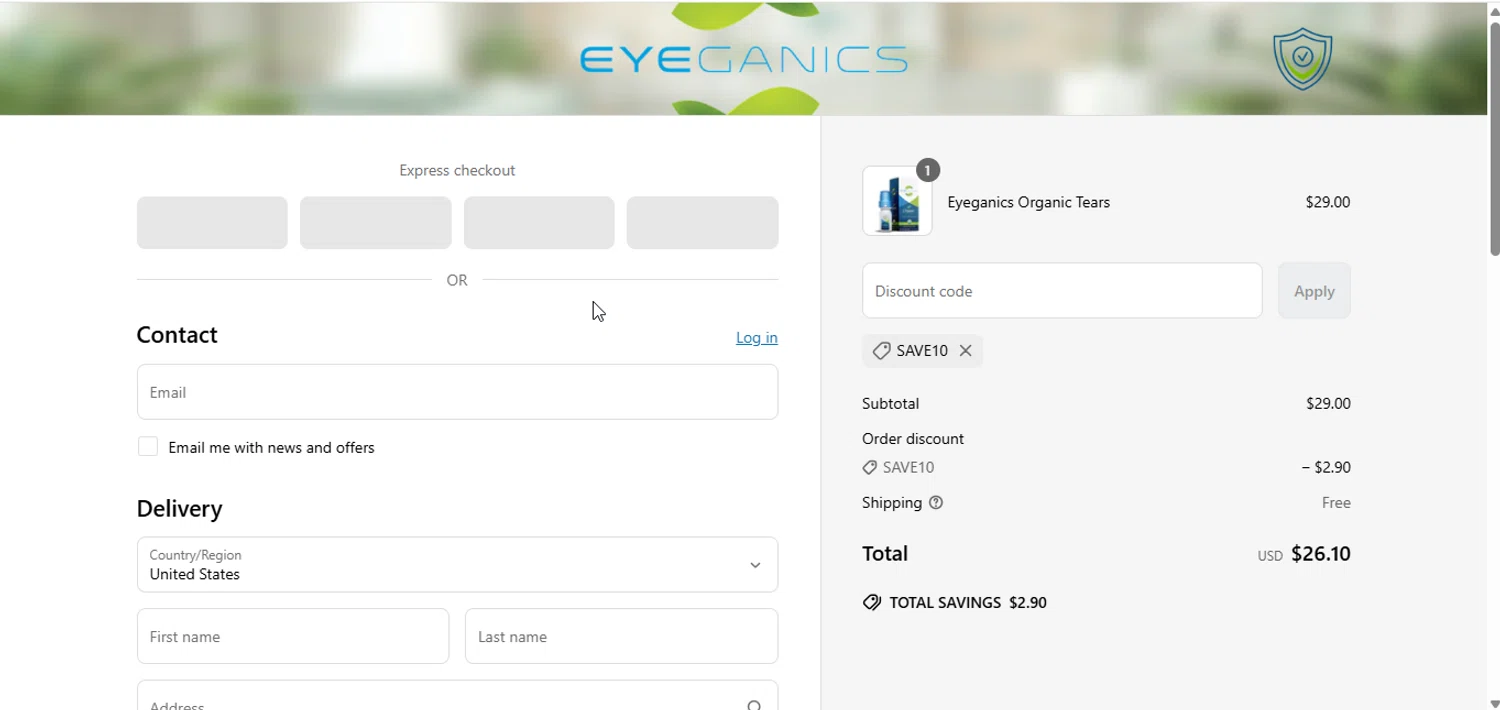Click the search icon in Address field
This screenshot has height=710, width=1500.
(755, 706)
